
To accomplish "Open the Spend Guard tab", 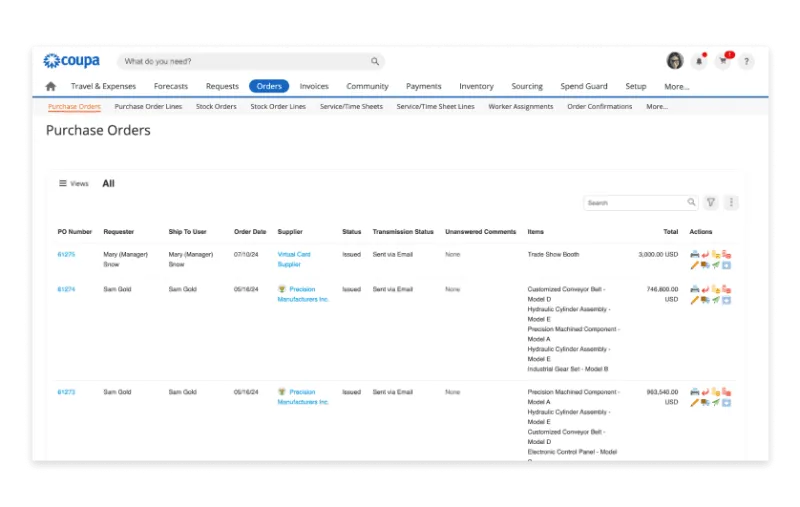I will (x=584, y=86).
